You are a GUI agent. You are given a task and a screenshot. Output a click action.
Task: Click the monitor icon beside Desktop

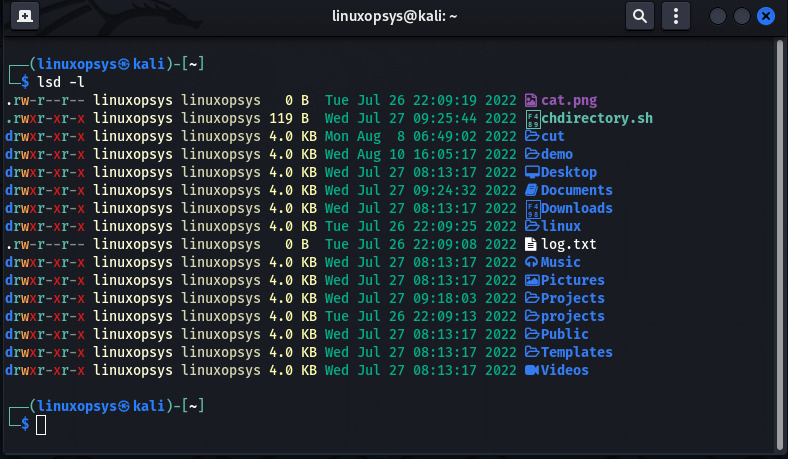(532, 172)
